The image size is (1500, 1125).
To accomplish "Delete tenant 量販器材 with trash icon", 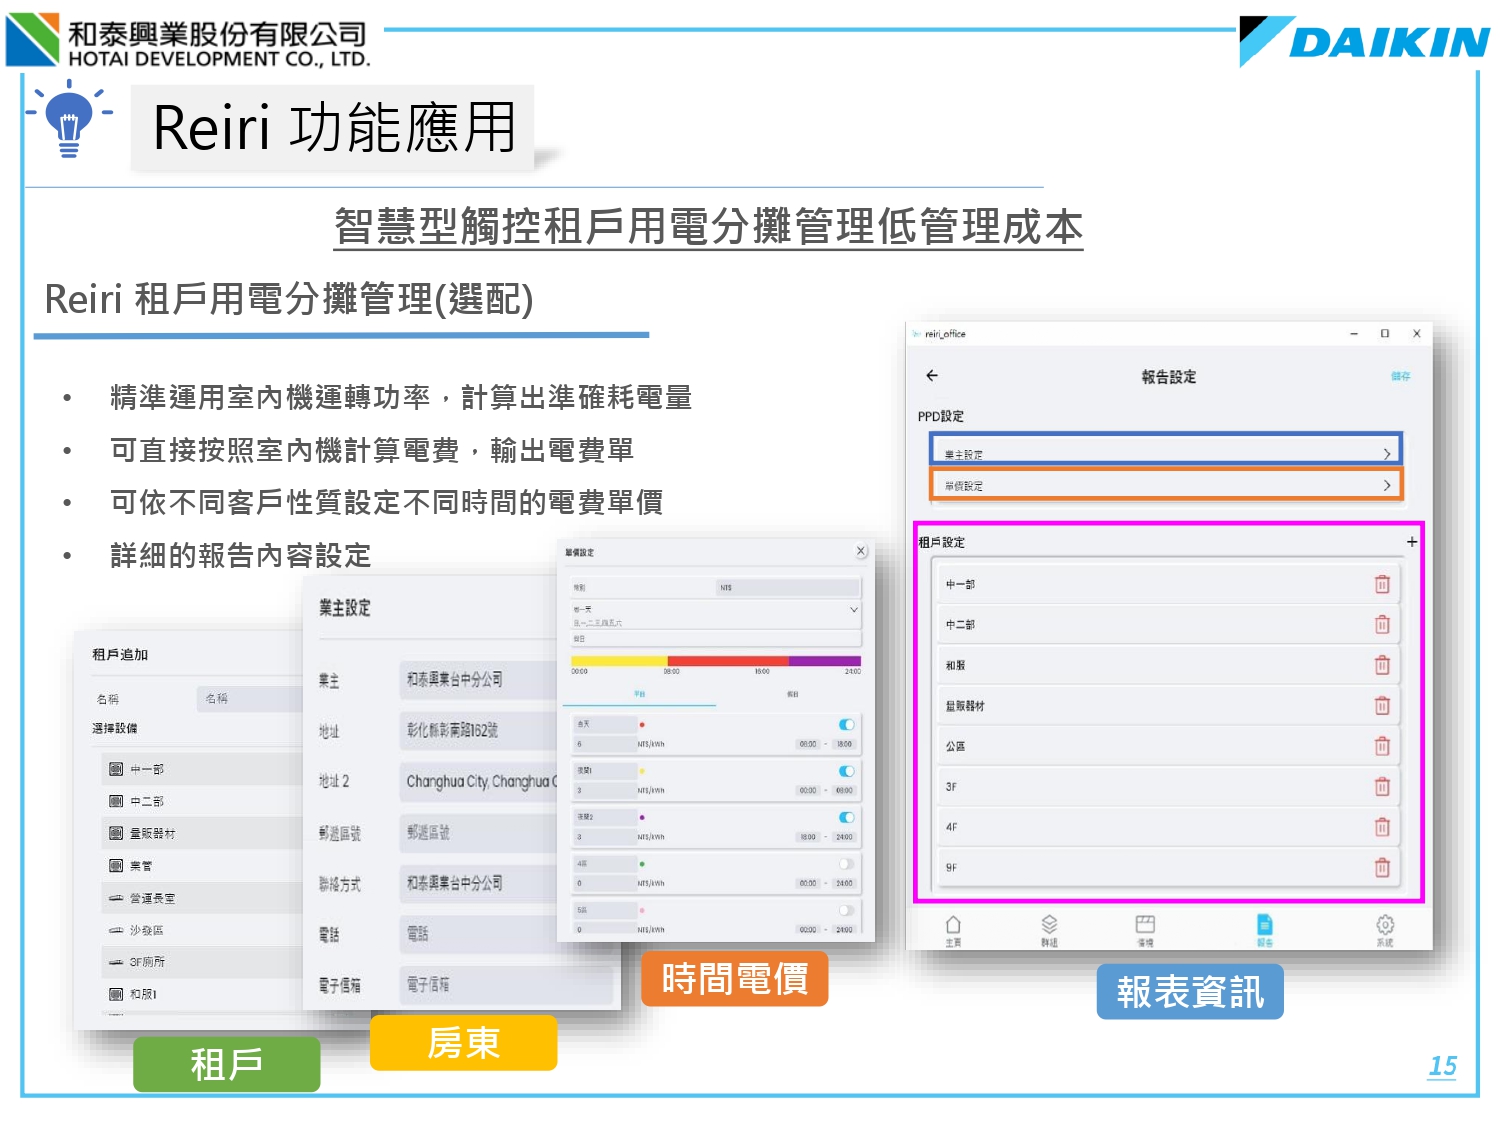I will 1381,706.
